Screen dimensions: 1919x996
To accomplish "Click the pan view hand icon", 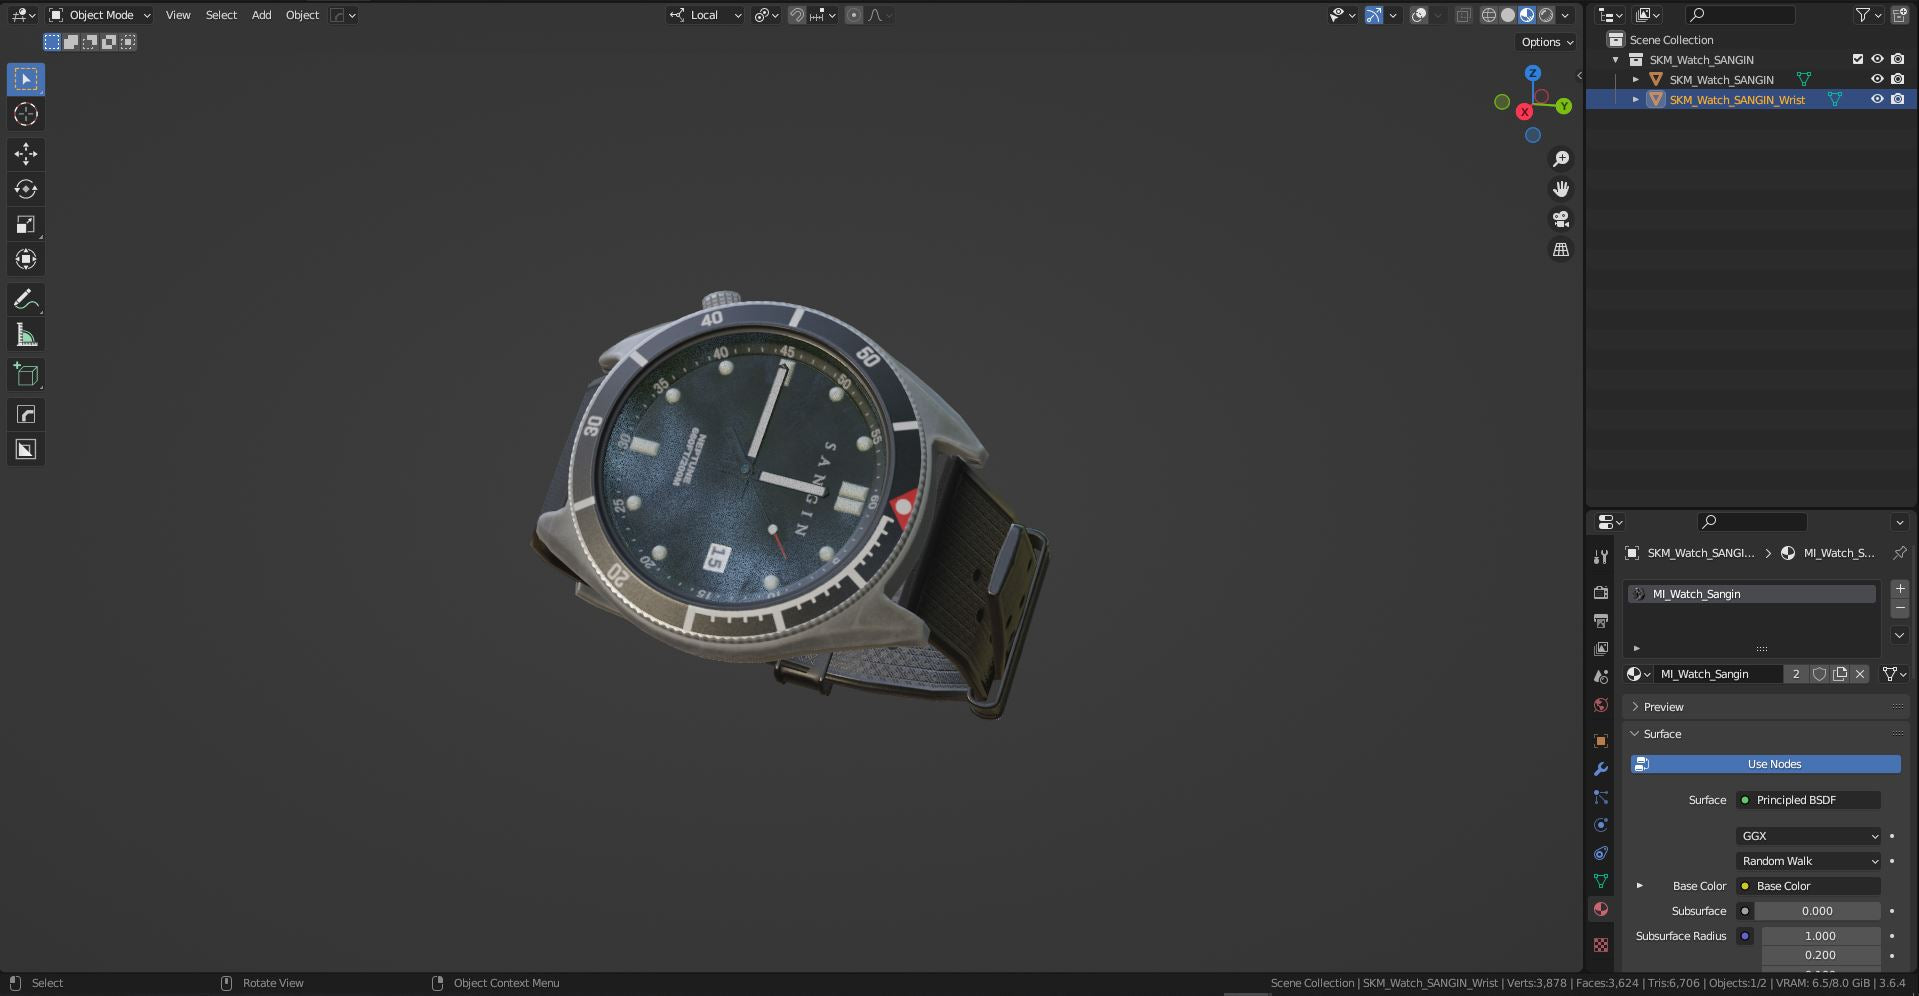I will [1561, 189].
